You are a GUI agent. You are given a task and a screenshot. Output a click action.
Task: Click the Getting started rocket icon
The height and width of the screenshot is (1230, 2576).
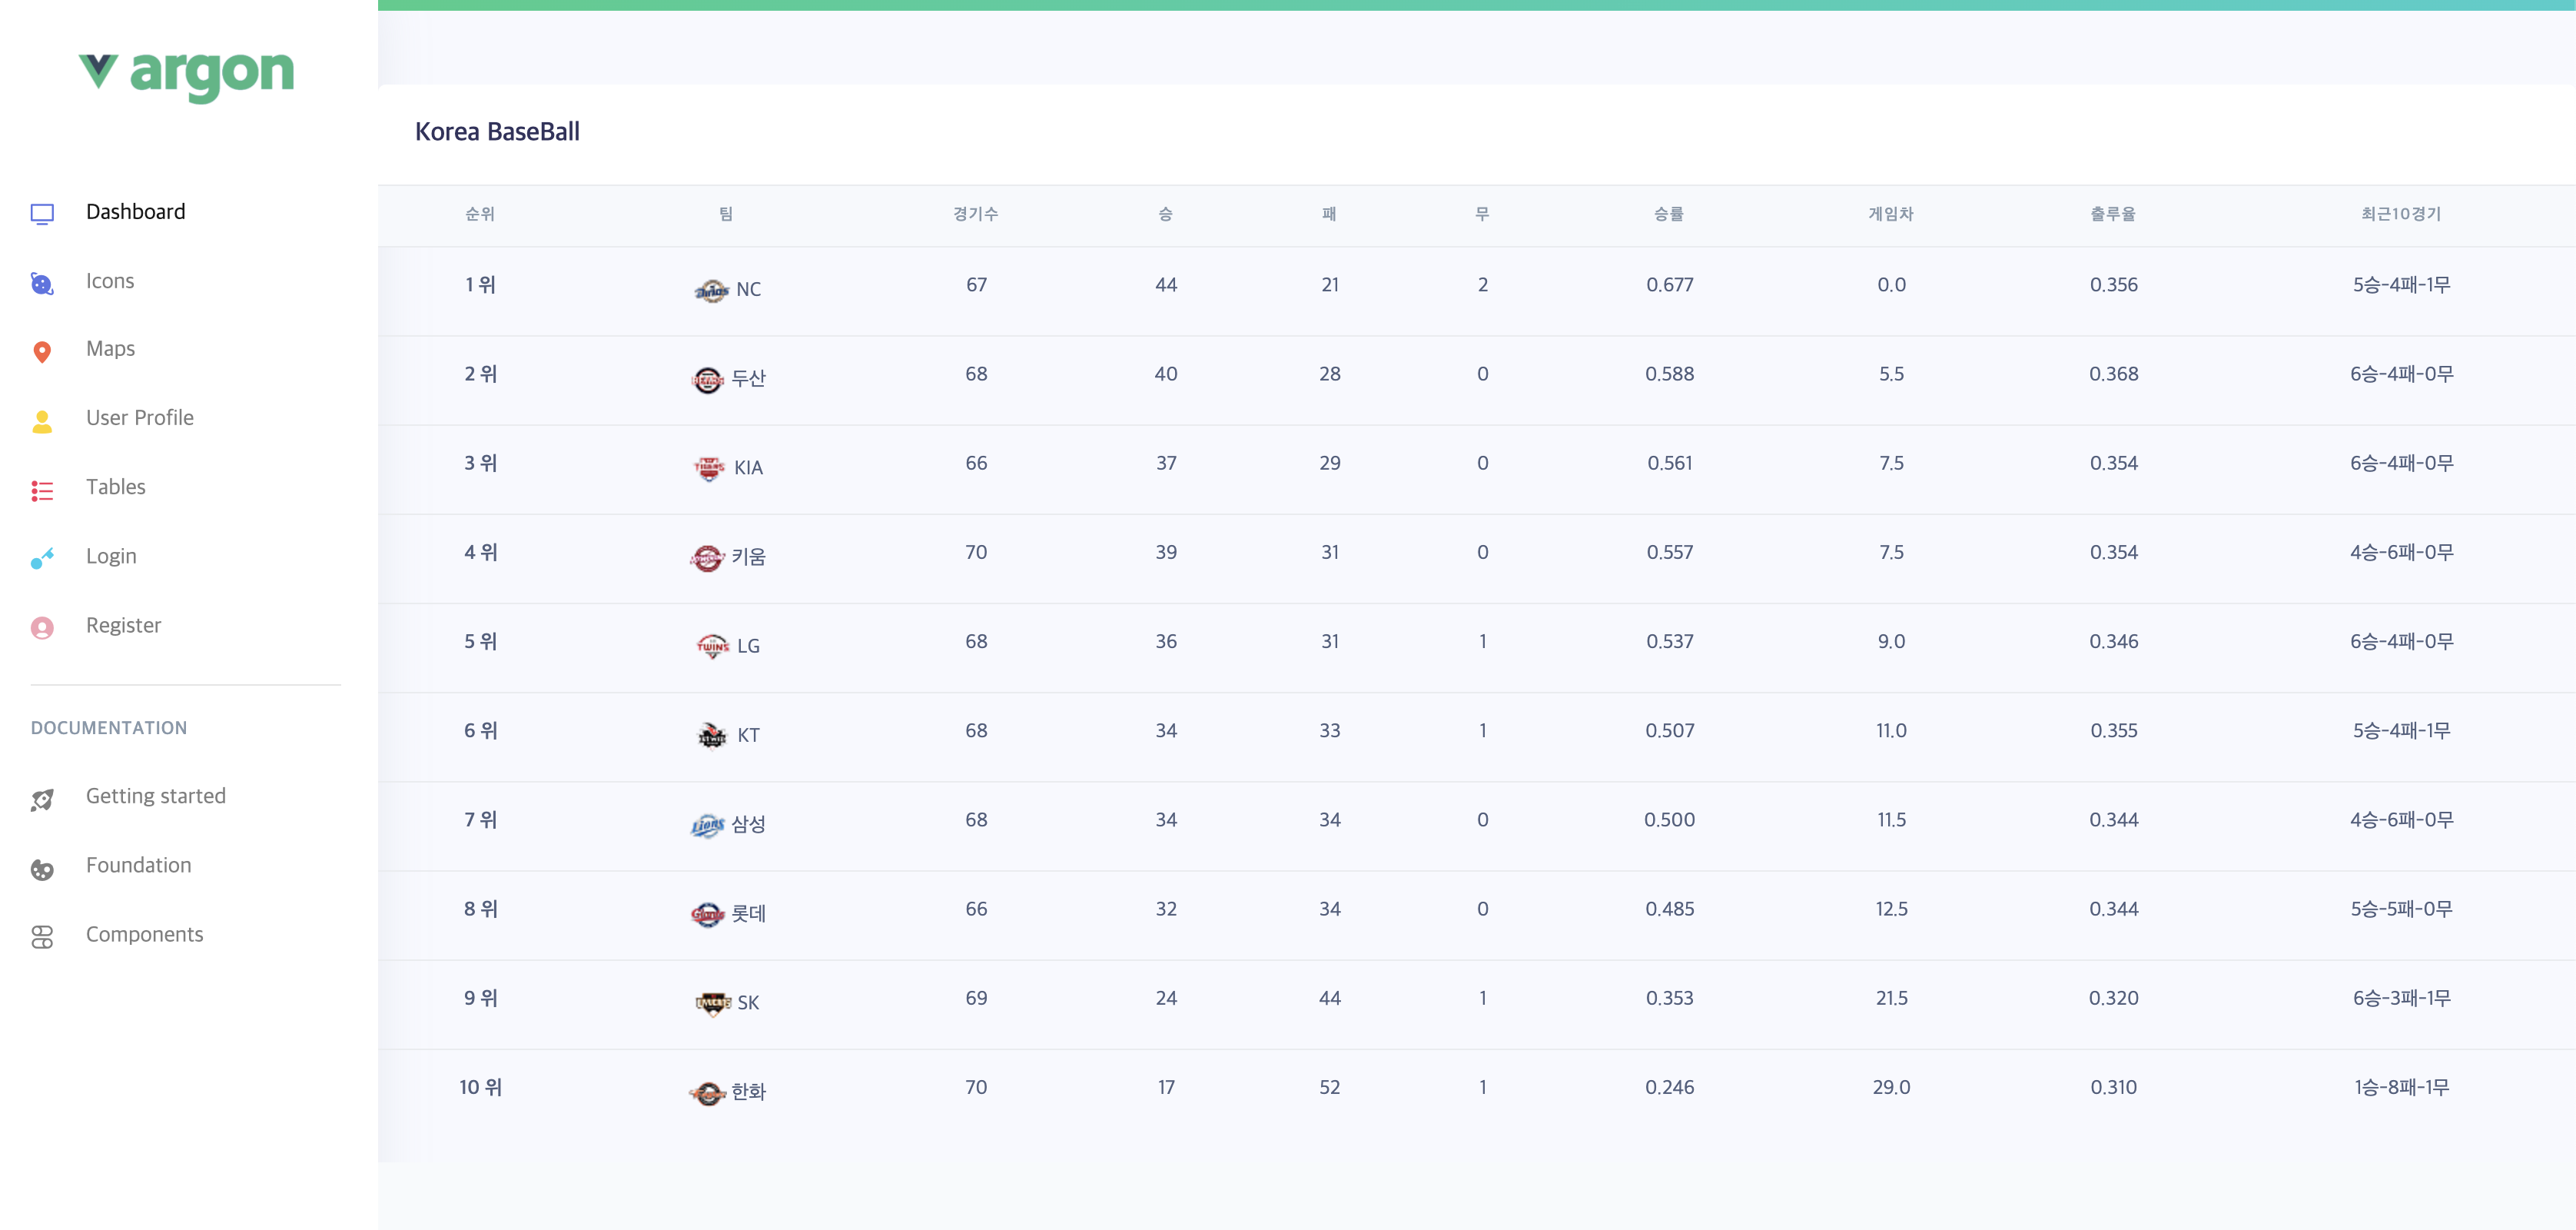pyautogui.click(x=42, y=798)
